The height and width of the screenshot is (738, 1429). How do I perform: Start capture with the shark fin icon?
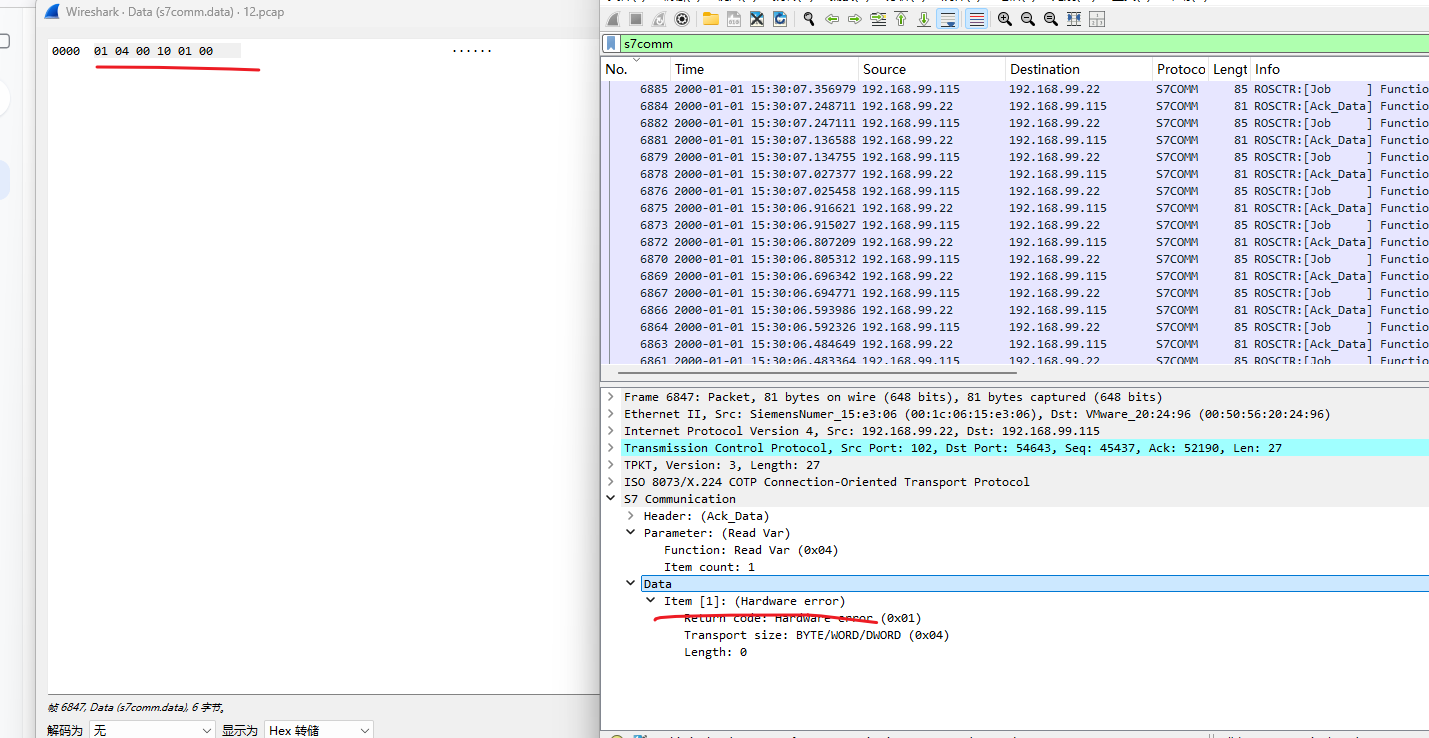coord(613,19)
